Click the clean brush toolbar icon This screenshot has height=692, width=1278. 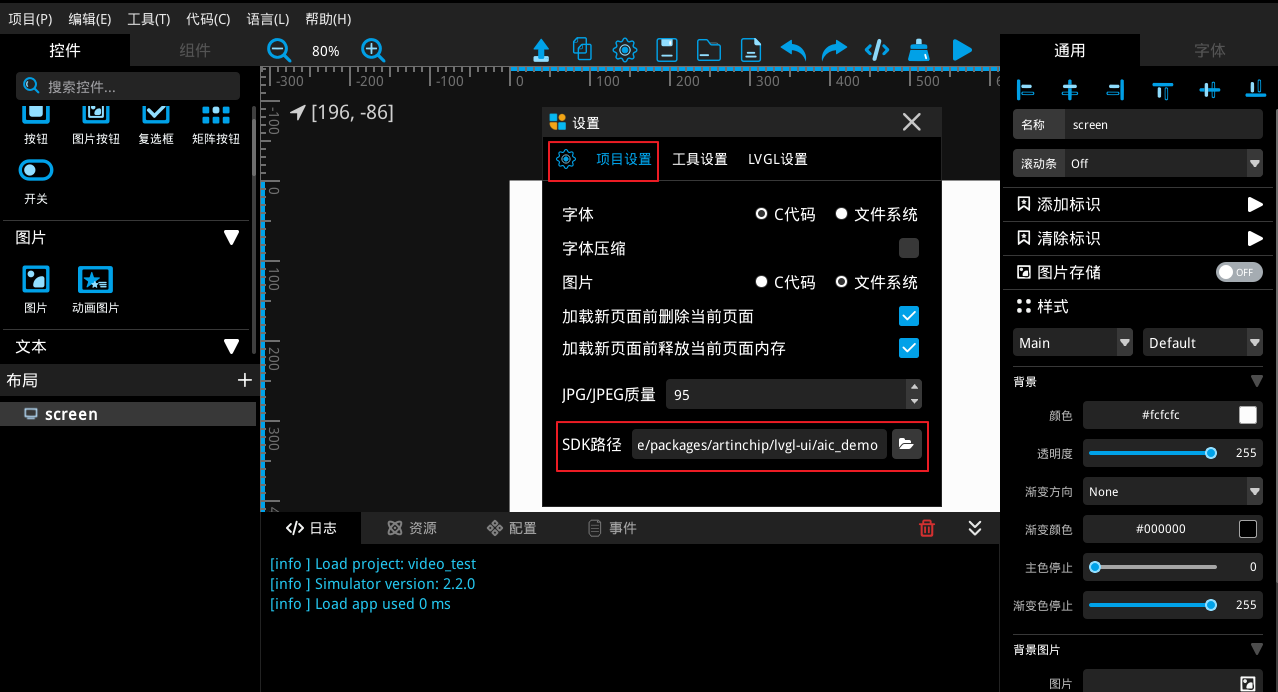pyautogui.click(x=918, y=49)
